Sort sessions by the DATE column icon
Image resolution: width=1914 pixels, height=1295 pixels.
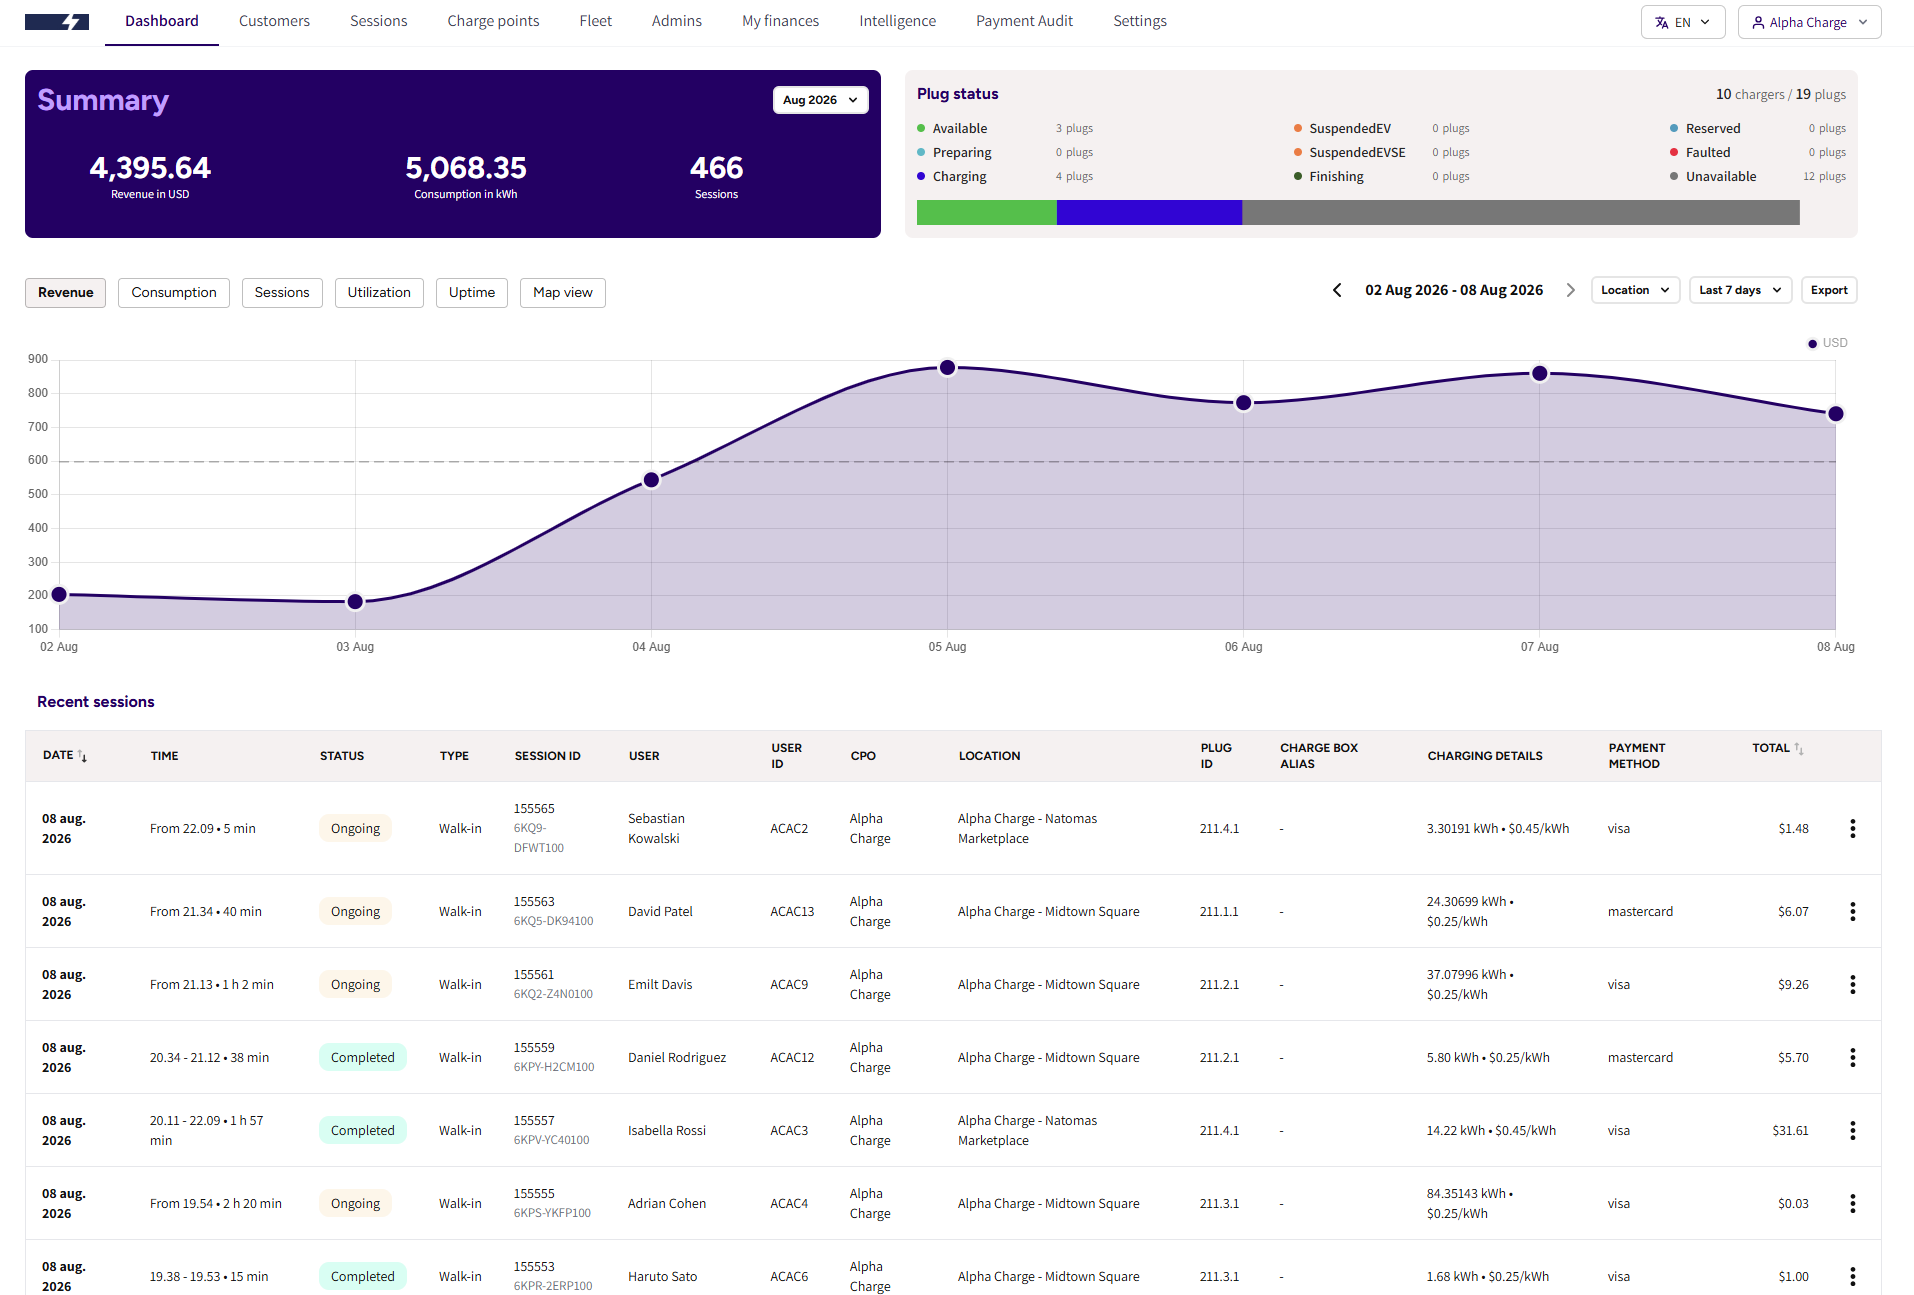82,756
